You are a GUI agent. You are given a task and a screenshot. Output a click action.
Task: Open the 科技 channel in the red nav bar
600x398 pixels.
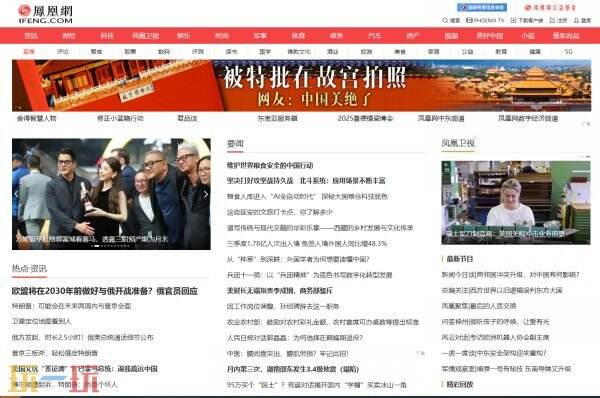(x=107, y=36)
